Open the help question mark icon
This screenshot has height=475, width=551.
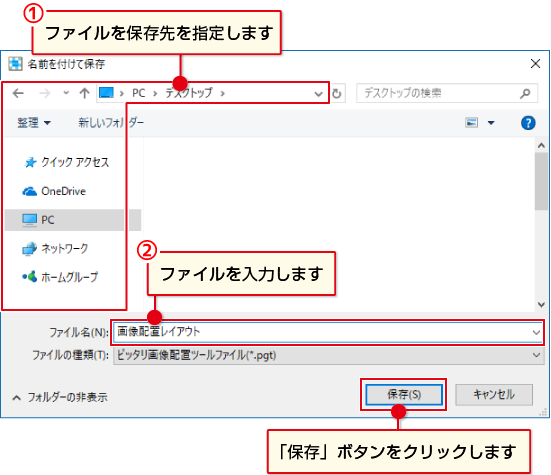pyautogui.click(x=528, y=123)
